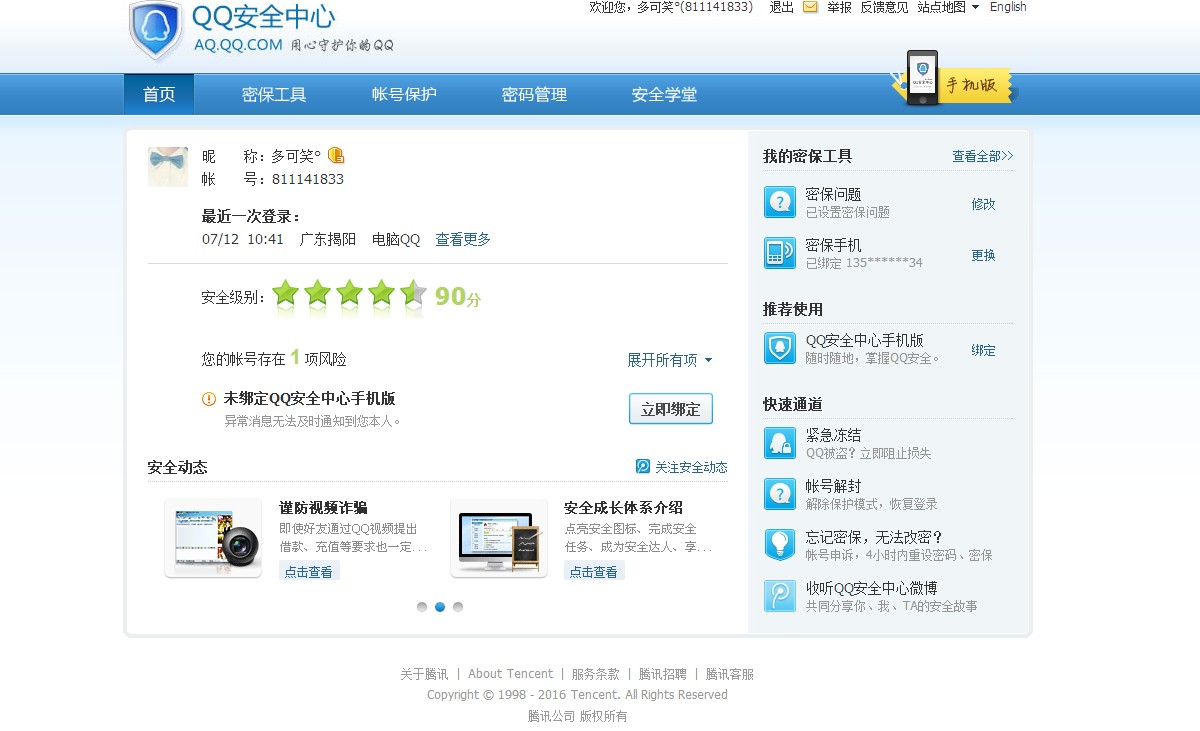Click the 关于腾讯 footer link

pyautogui.click(x=425, y=674)
